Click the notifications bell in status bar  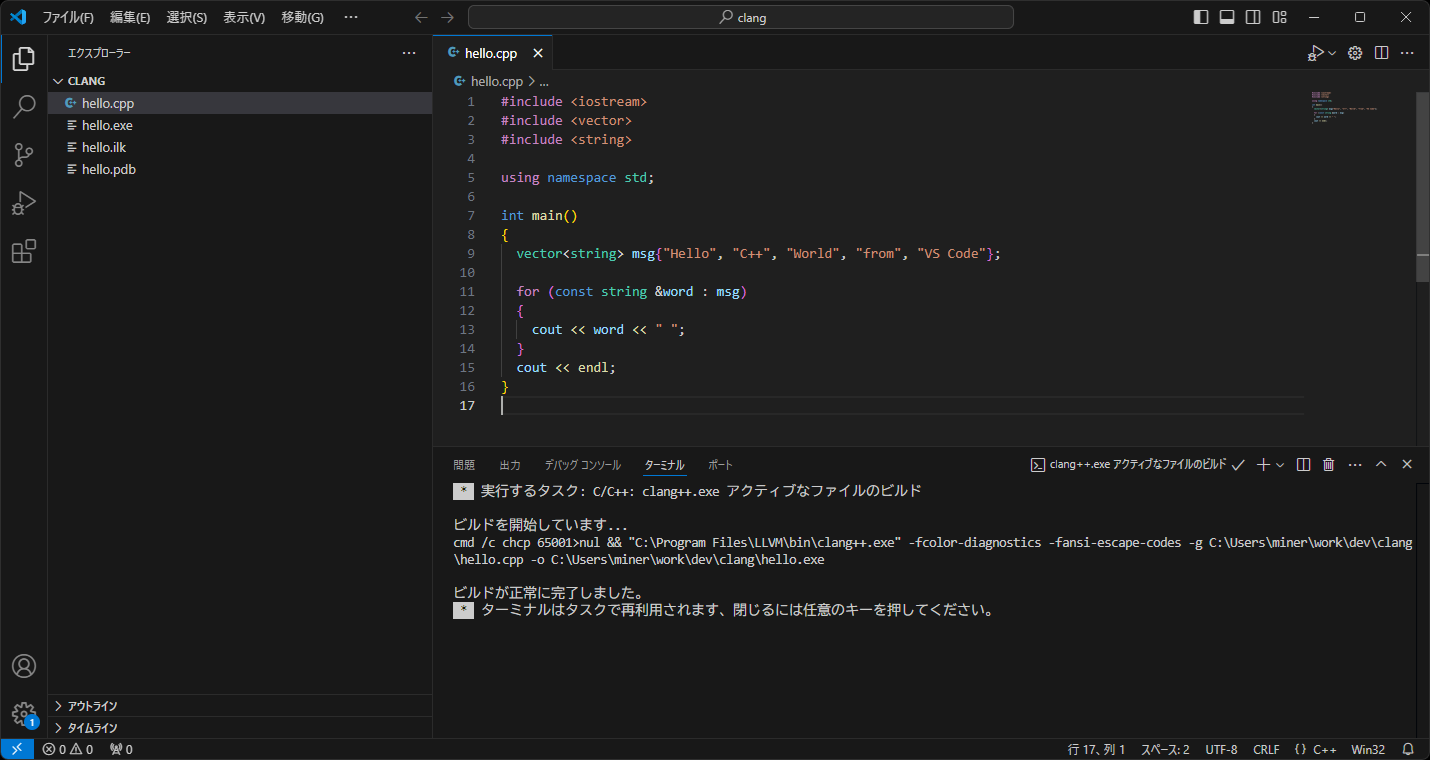click(x=1408, y=748)
